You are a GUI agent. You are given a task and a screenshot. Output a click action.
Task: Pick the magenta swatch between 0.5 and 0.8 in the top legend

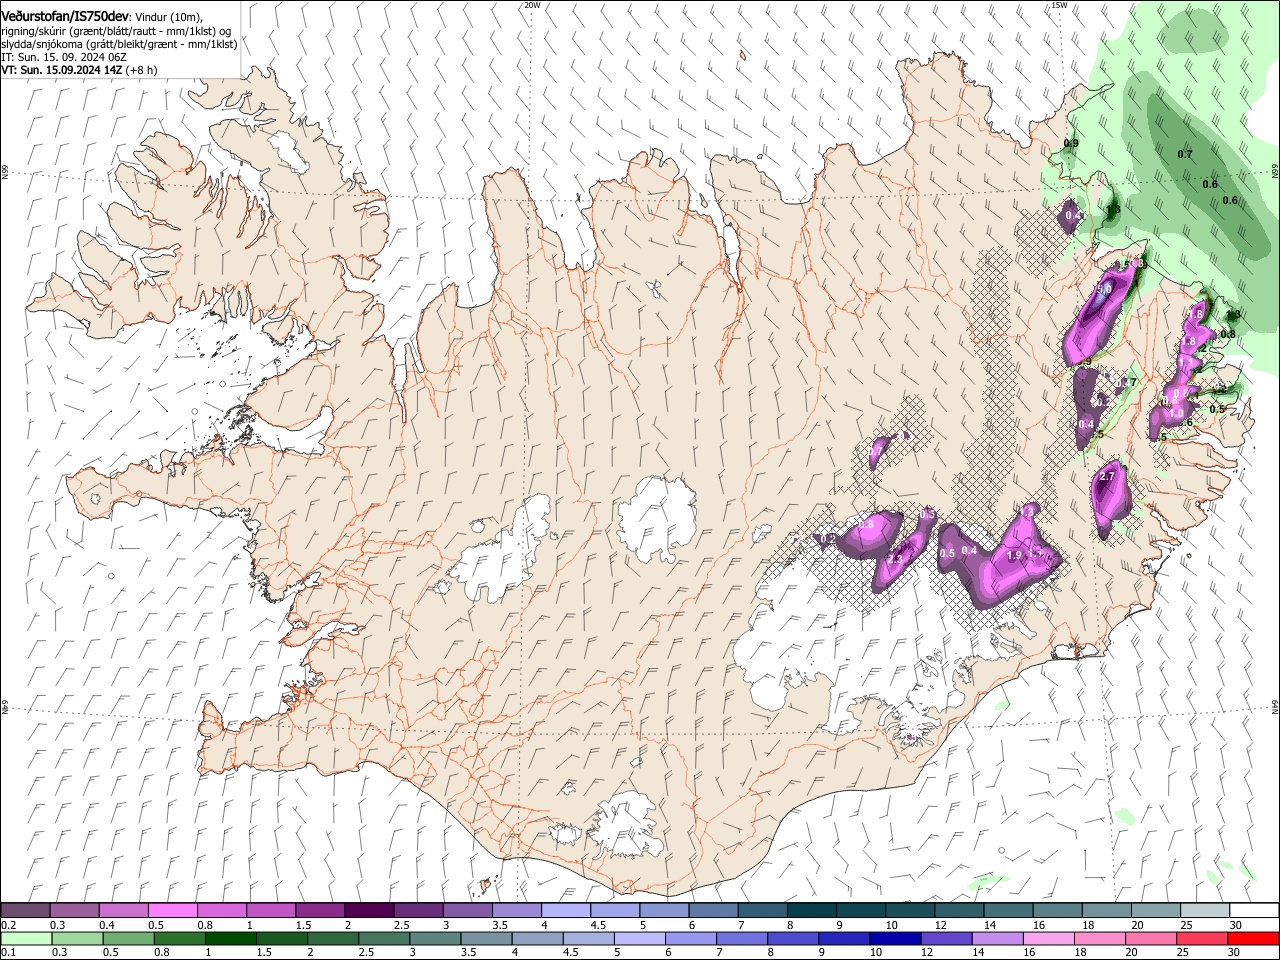pyautogui.click(x=172, y=910)
